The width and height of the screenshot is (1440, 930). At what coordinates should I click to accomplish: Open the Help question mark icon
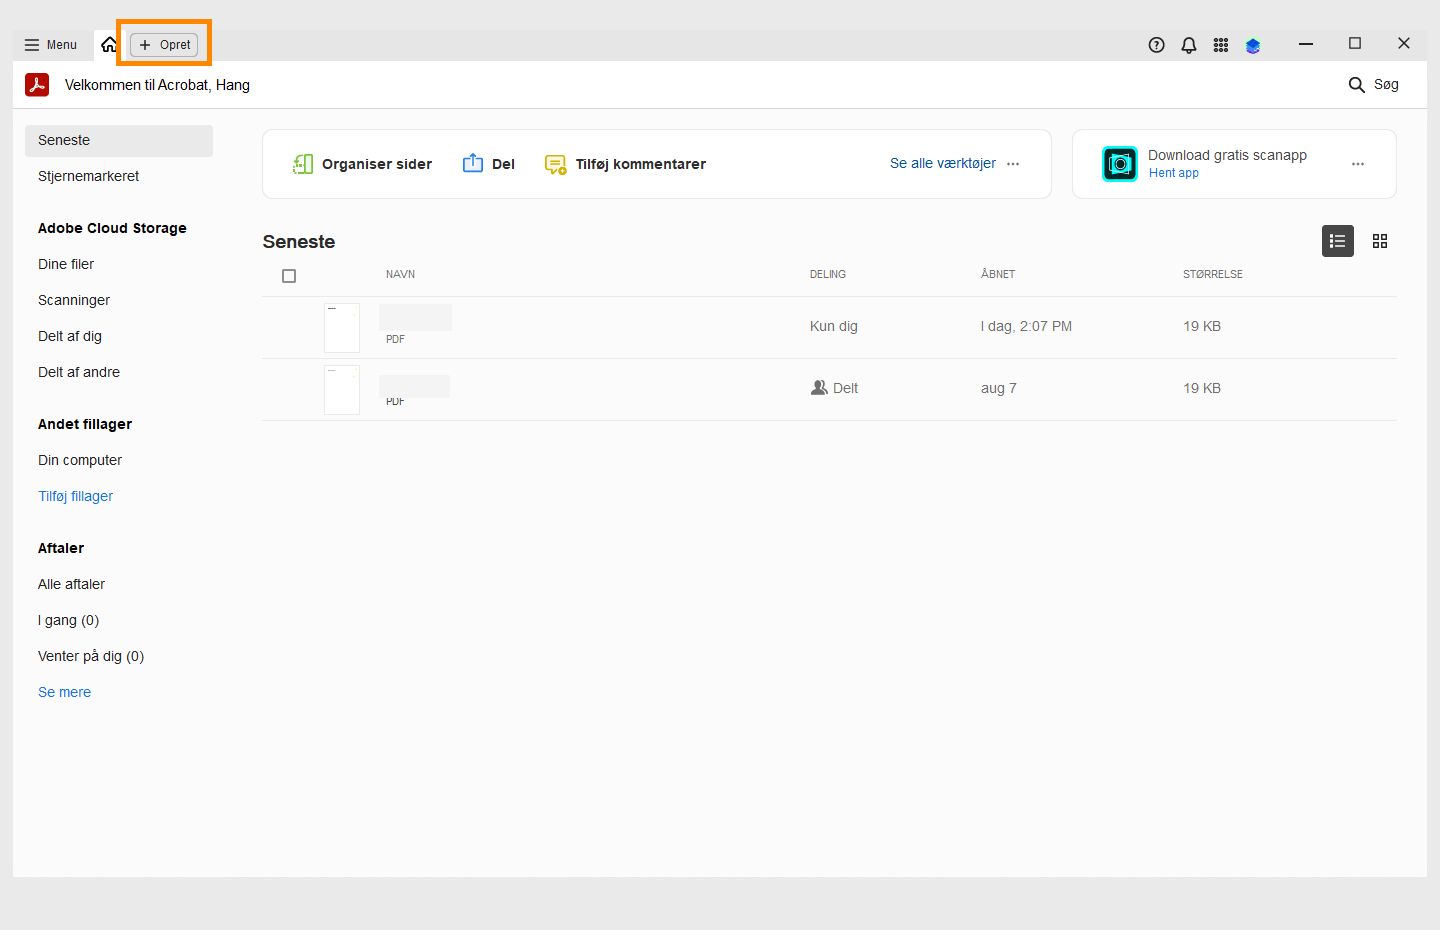coord(1157,45)
